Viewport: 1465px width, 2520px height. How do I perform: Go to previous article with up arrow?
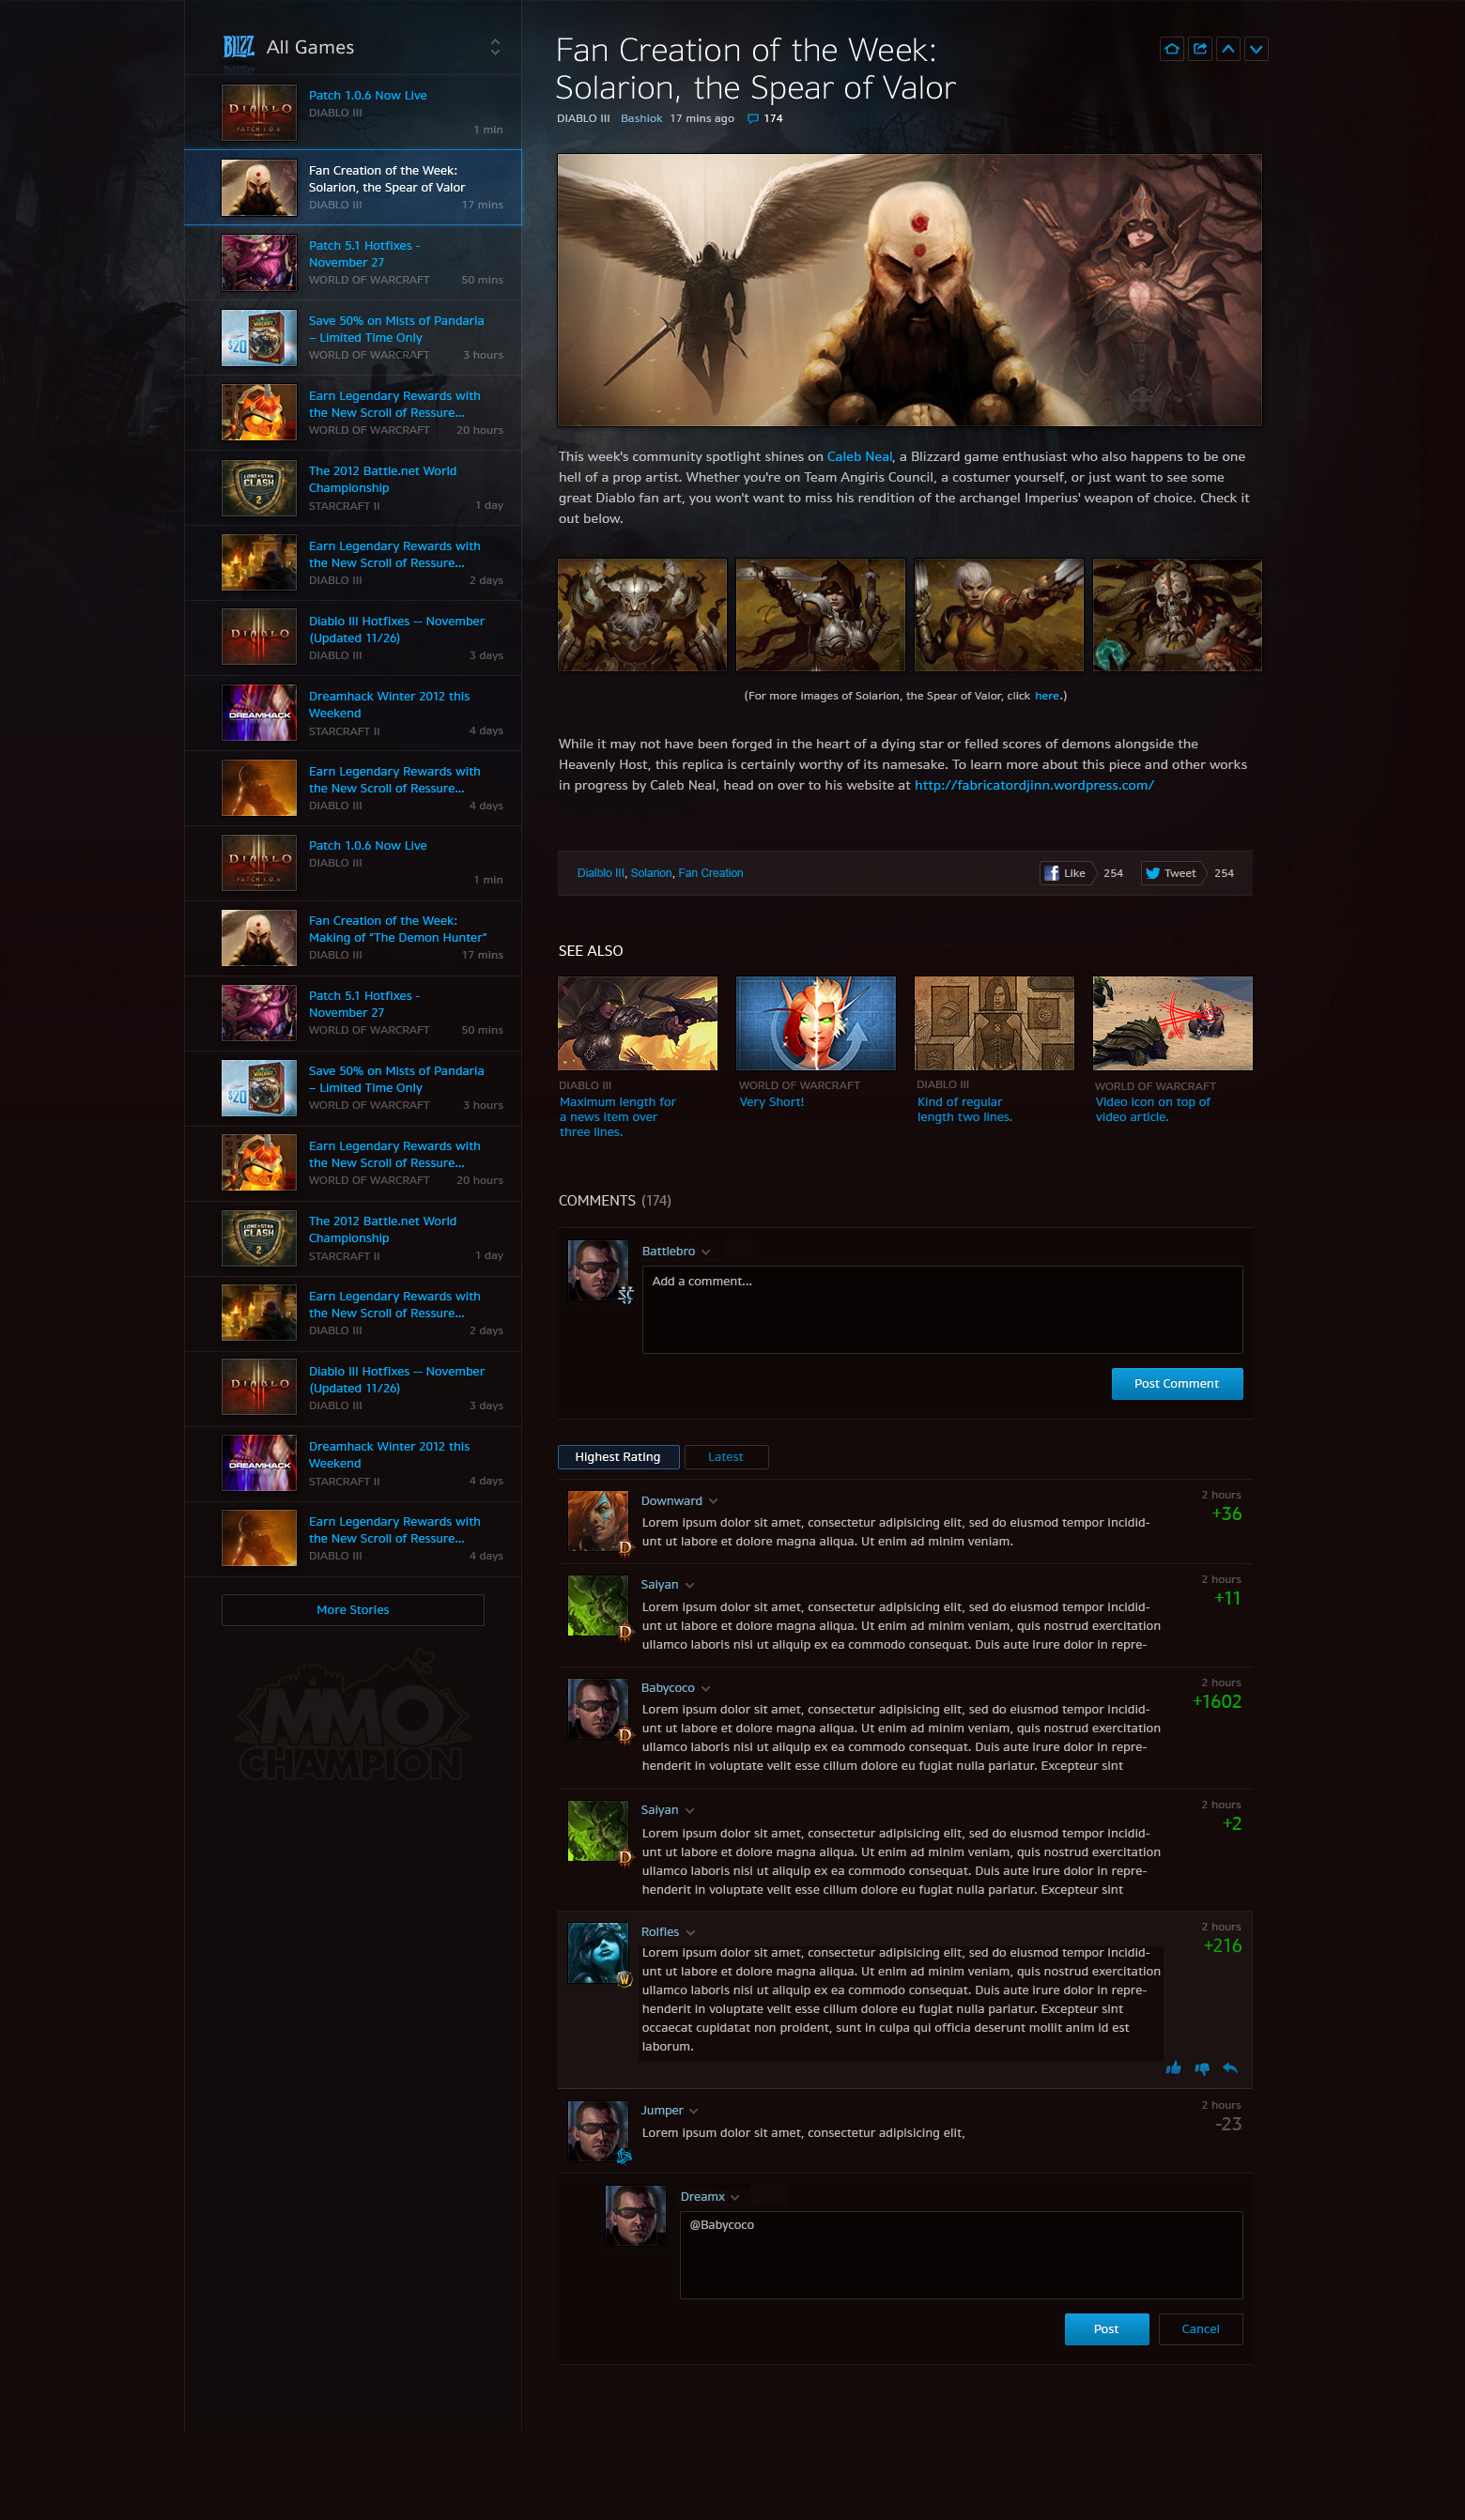point(1228,49)
